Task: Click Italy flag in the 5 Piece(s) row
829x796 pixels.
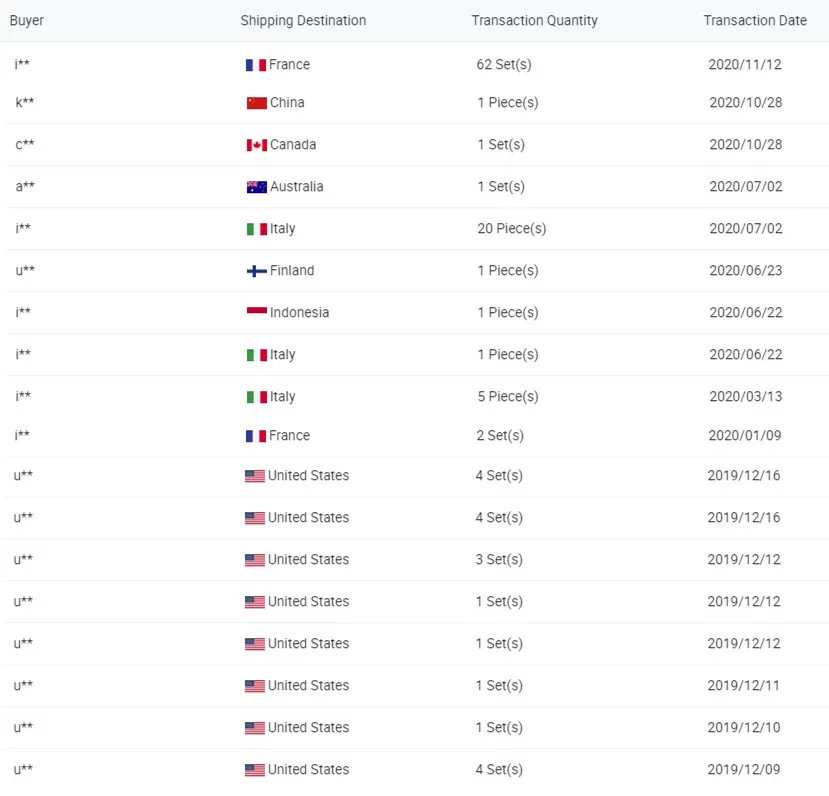Action: (256, 397)
